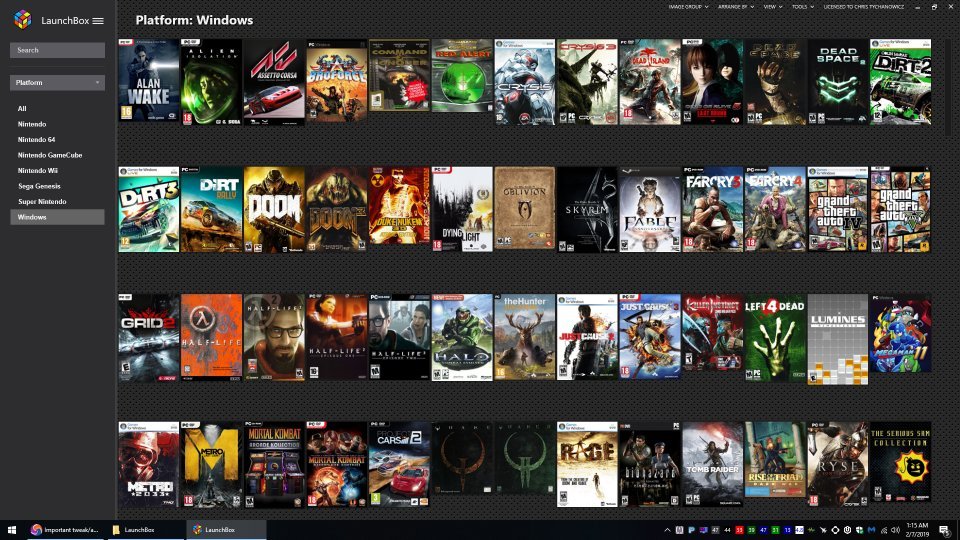Image resolution: width=960 pixels, height=540 pixels.
Task: Select the Lumines game cover
Action: point(838,339)
